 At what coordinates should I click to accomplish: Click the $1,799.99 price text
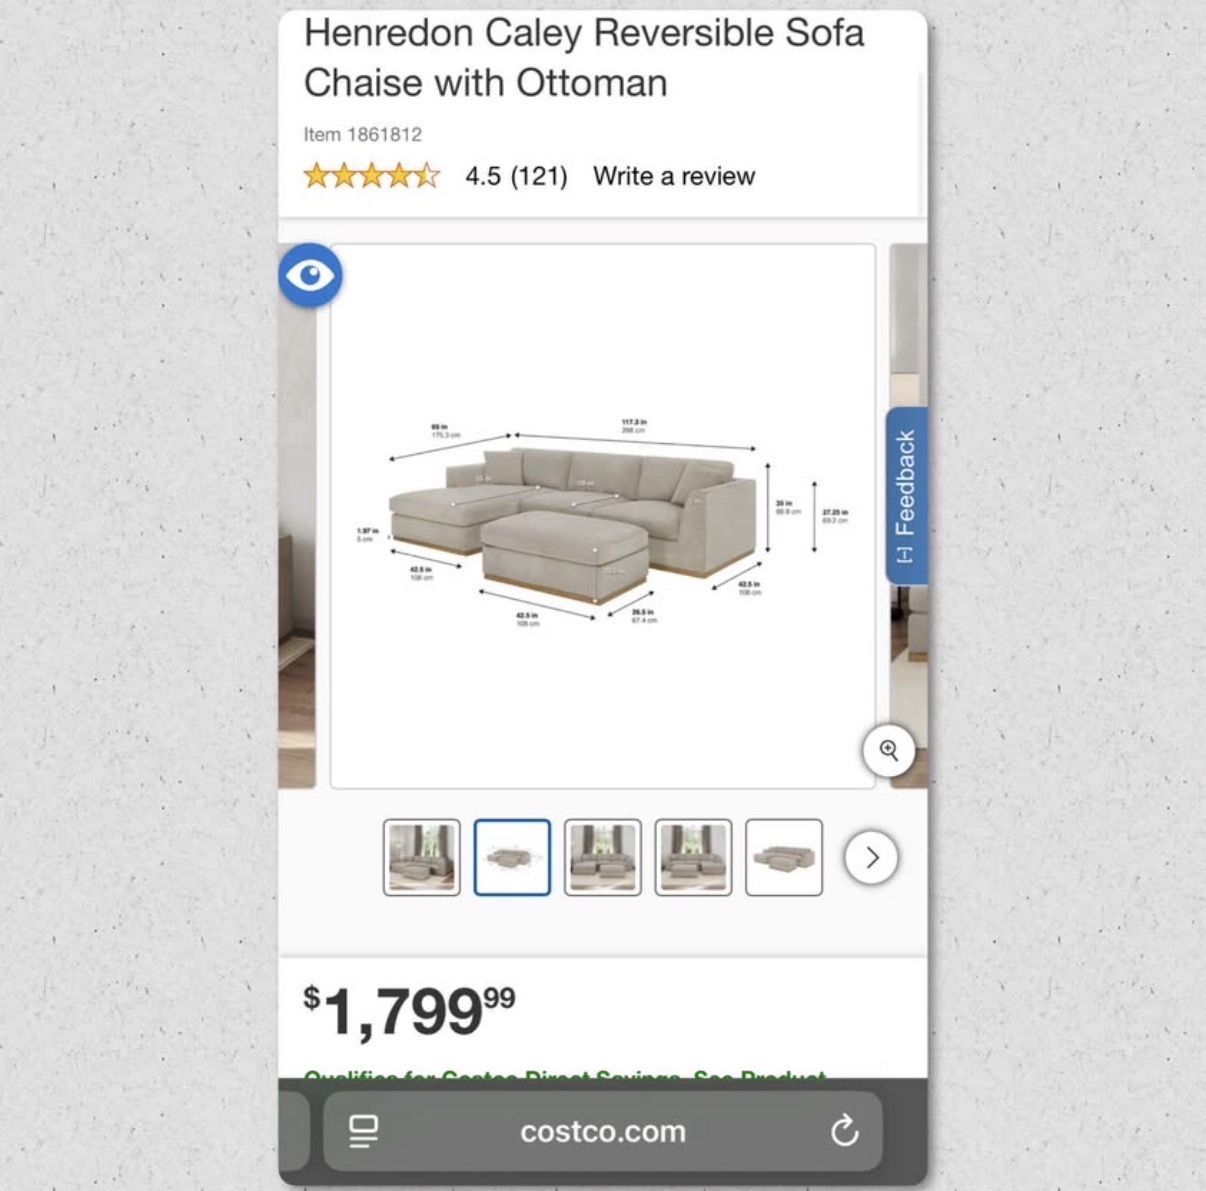(410, 1010)
